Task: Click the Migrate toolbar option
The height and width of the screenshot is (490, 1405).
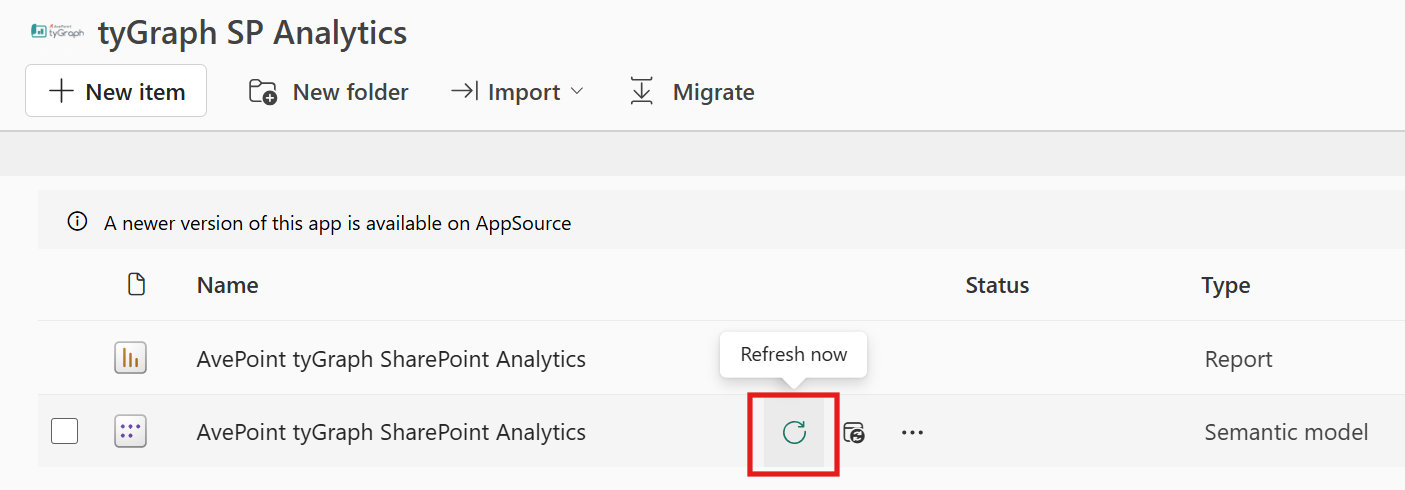Action: (691, 92)
